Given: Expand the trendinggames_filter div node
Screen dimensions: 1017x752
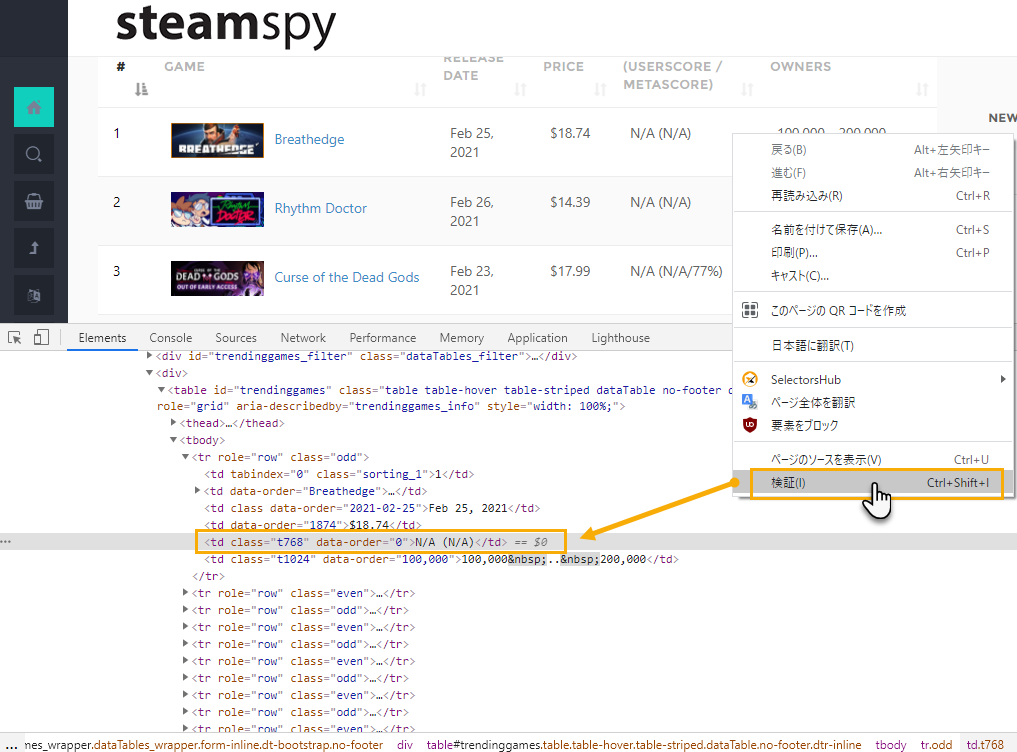Looking at the screenshot, I should click(150, 356).
